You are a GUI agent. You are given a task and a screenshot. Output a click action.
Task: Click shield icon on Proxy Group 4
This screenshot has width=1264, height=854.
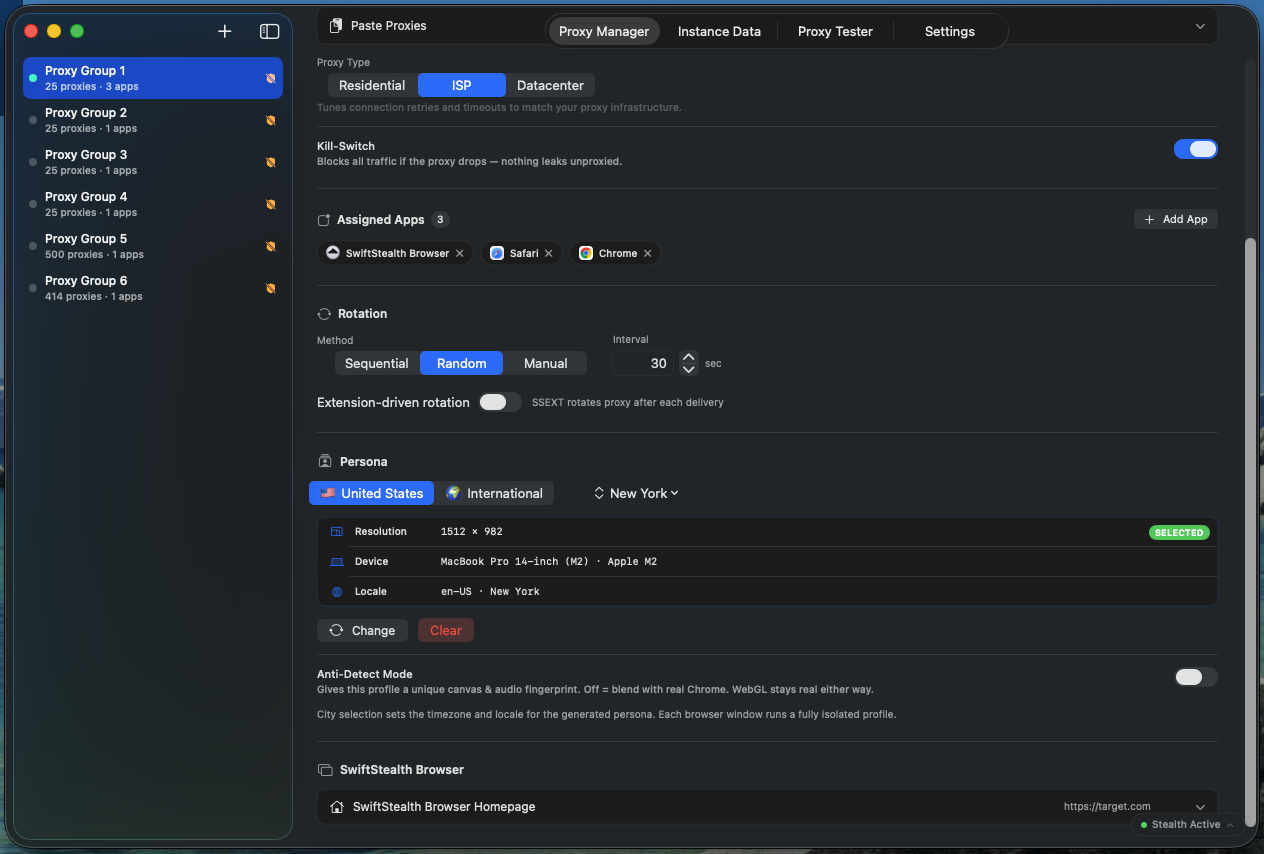270,204
